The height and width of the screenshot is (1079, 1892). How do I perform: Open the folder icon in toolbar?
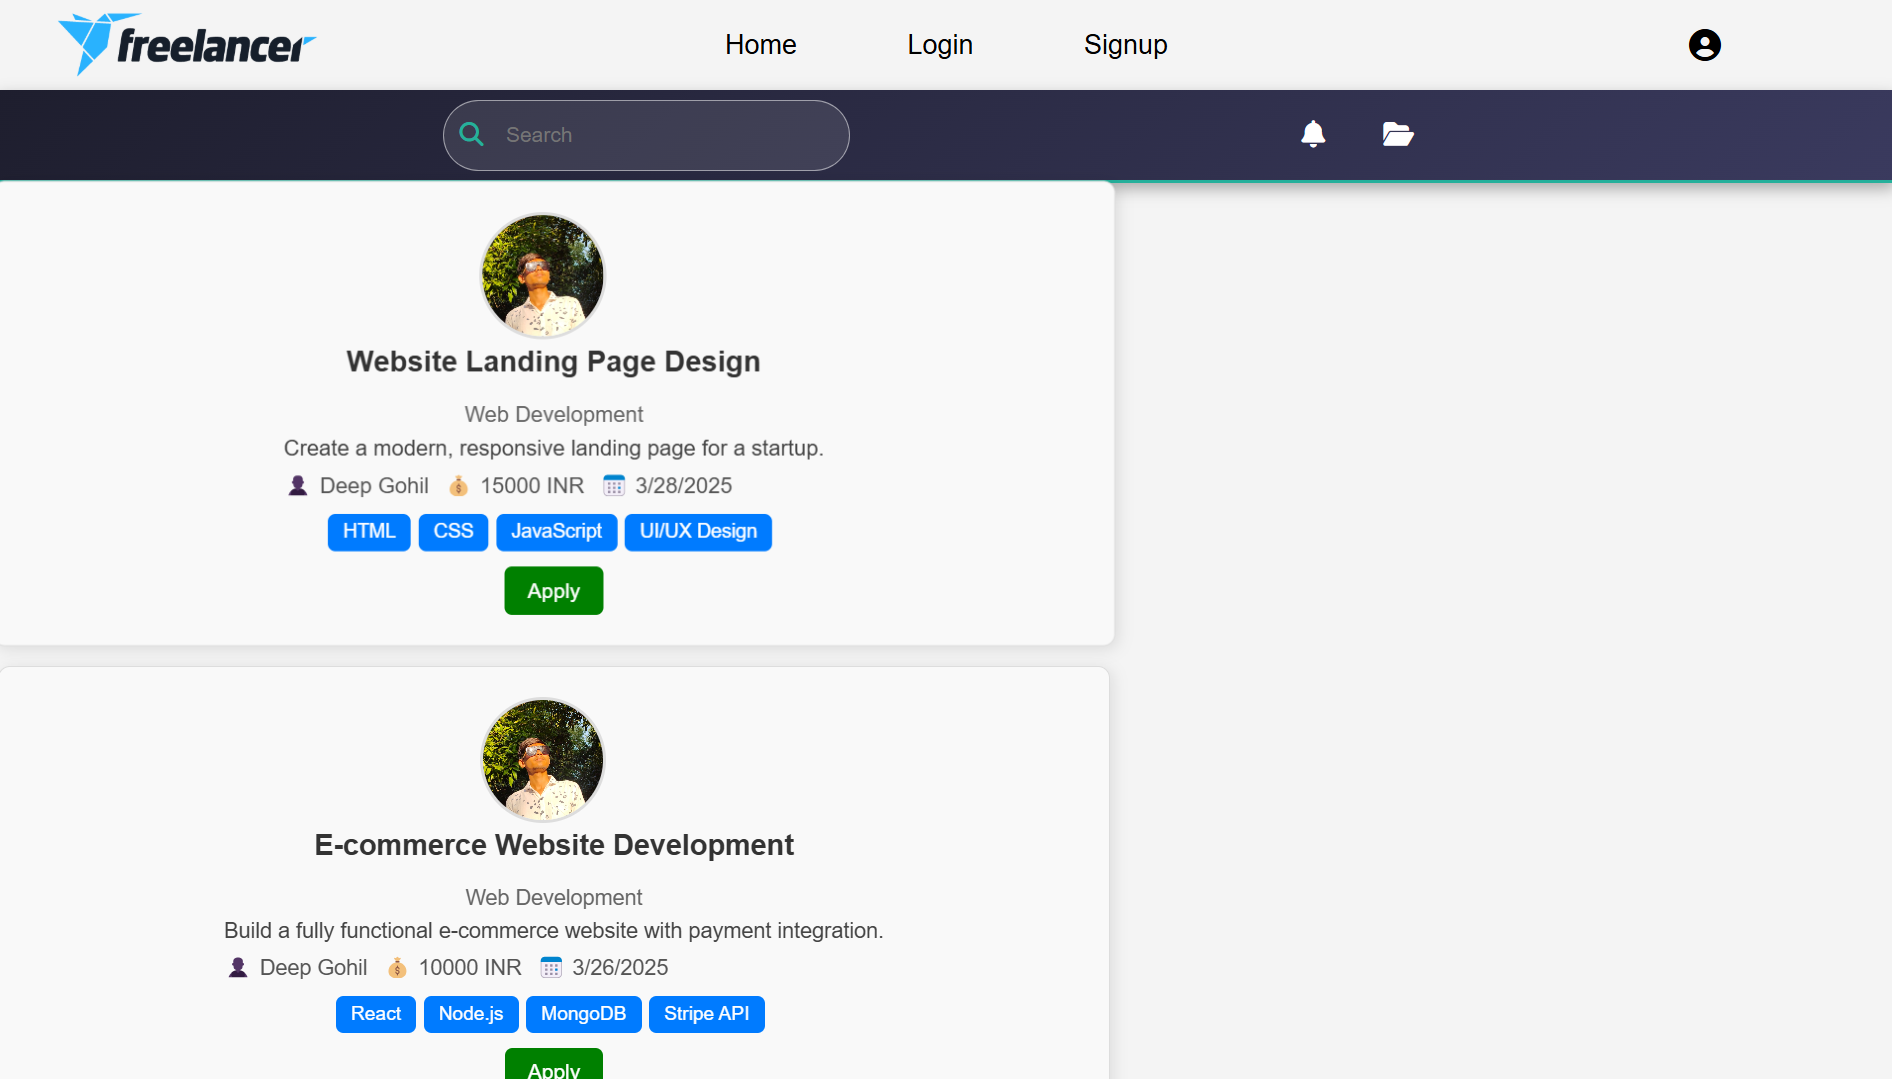tap(1397, 134)
